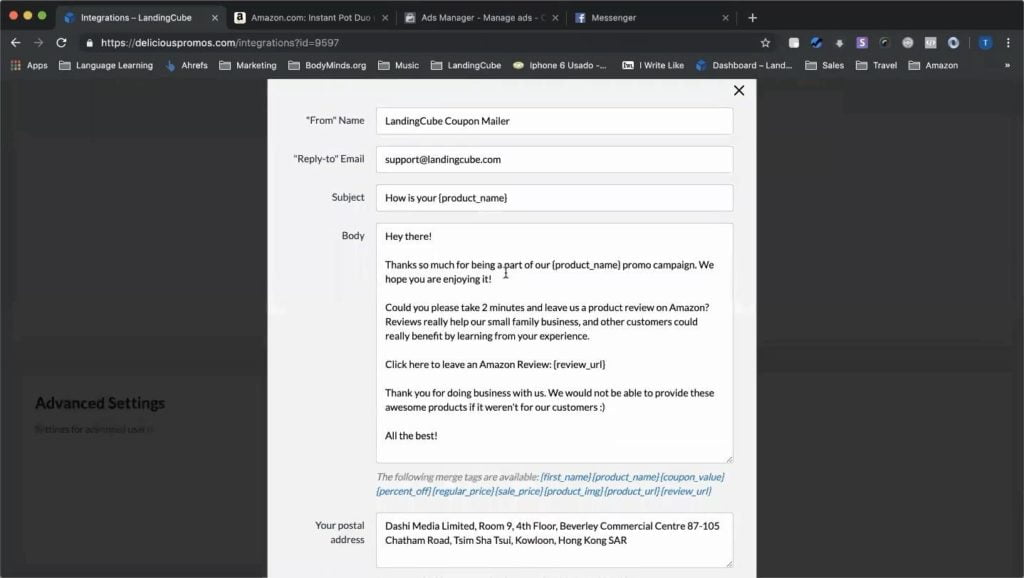
Task: Select the Integrations – LandingCube tab
Action: [136, 18]
